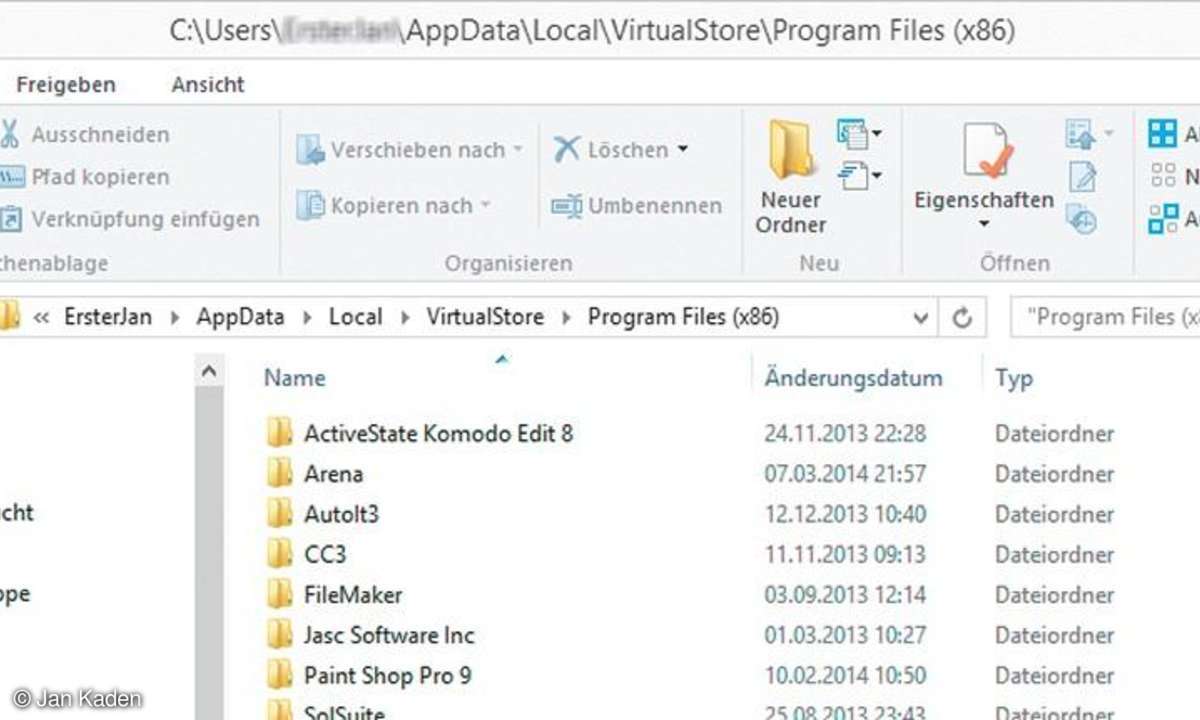The image size is (1200, 720).
Task: Sort by the Änderungsdatum column header
Action: (x=853, y=378)
